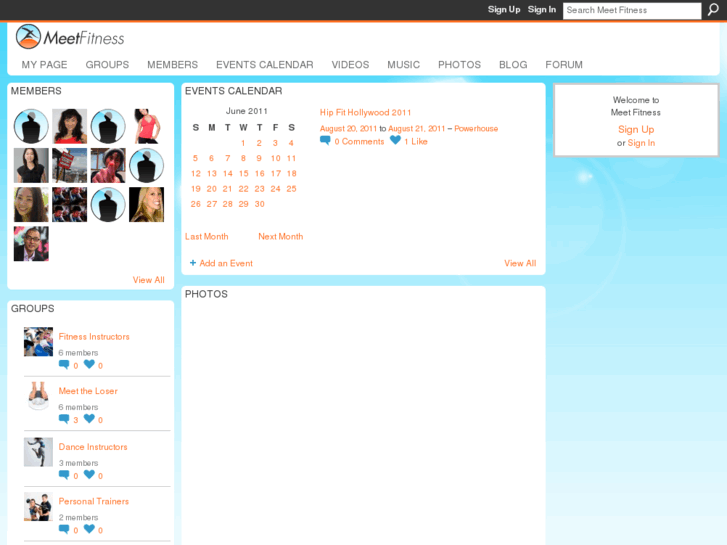Open member photo of woman in pink tank top
This screenshot has width=727, height=545.
(x=147, y=126)
